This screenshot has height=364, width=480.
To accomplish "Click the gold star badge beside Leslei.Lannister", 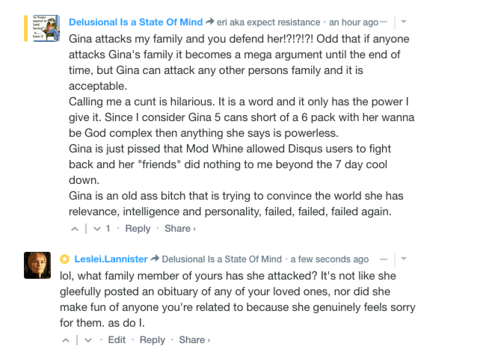I will 65,259.
